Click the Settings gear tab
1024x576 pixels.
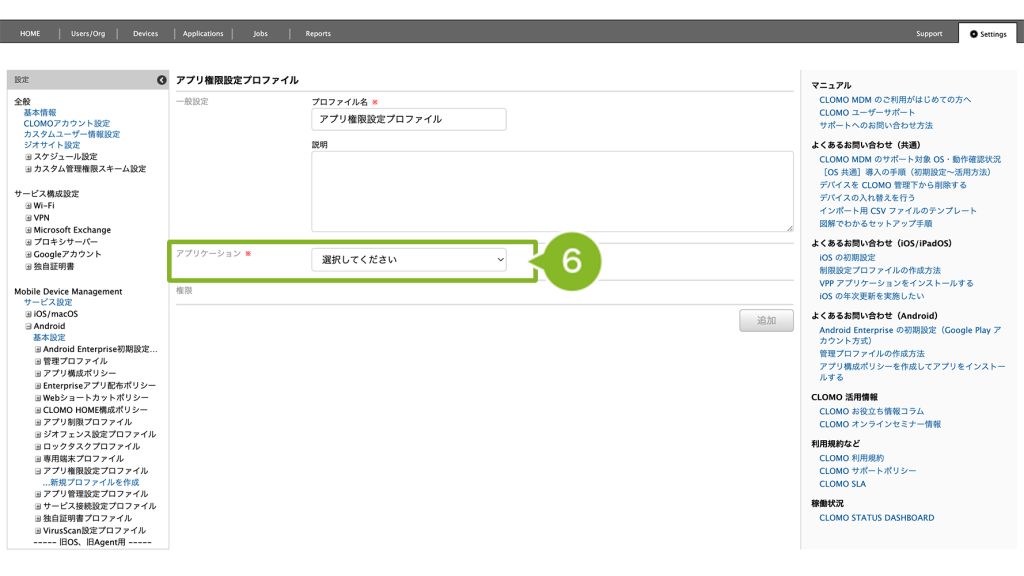pyautogui.click(x=987, y=33)
